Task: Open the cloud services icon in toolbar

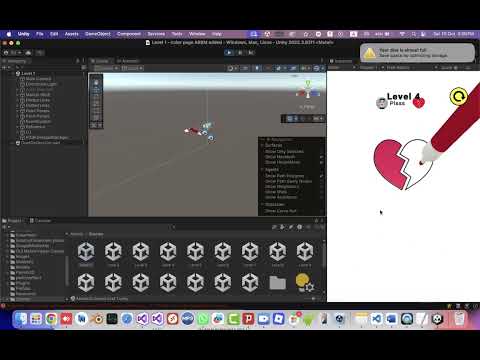Action: tap(28, 53)
